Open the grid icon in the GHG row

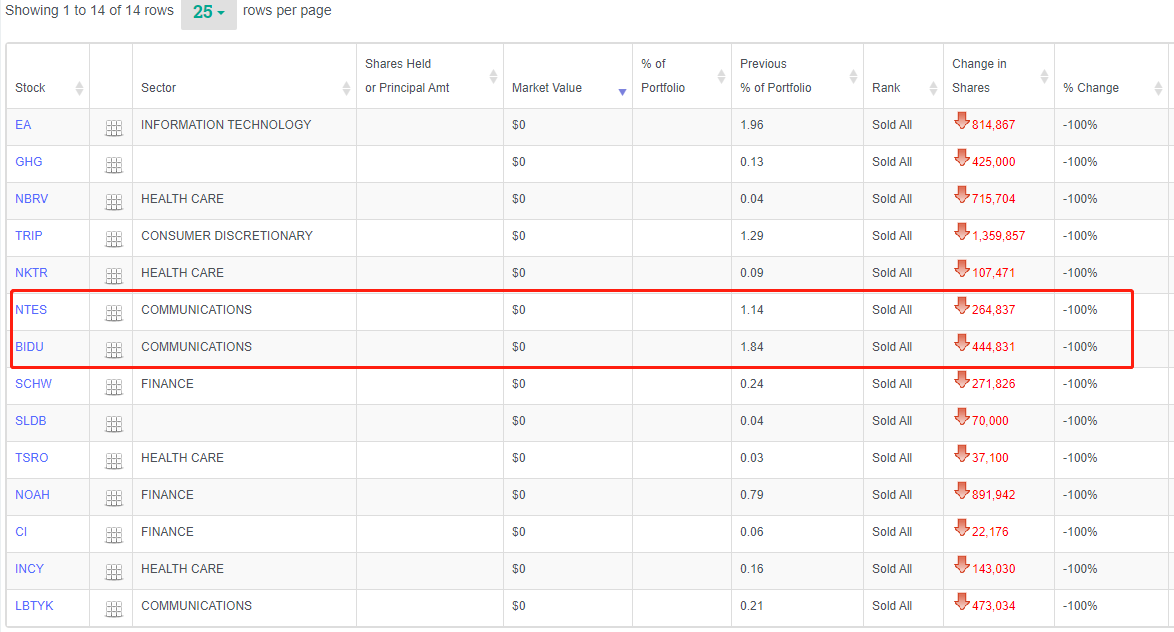click(114, 165)
